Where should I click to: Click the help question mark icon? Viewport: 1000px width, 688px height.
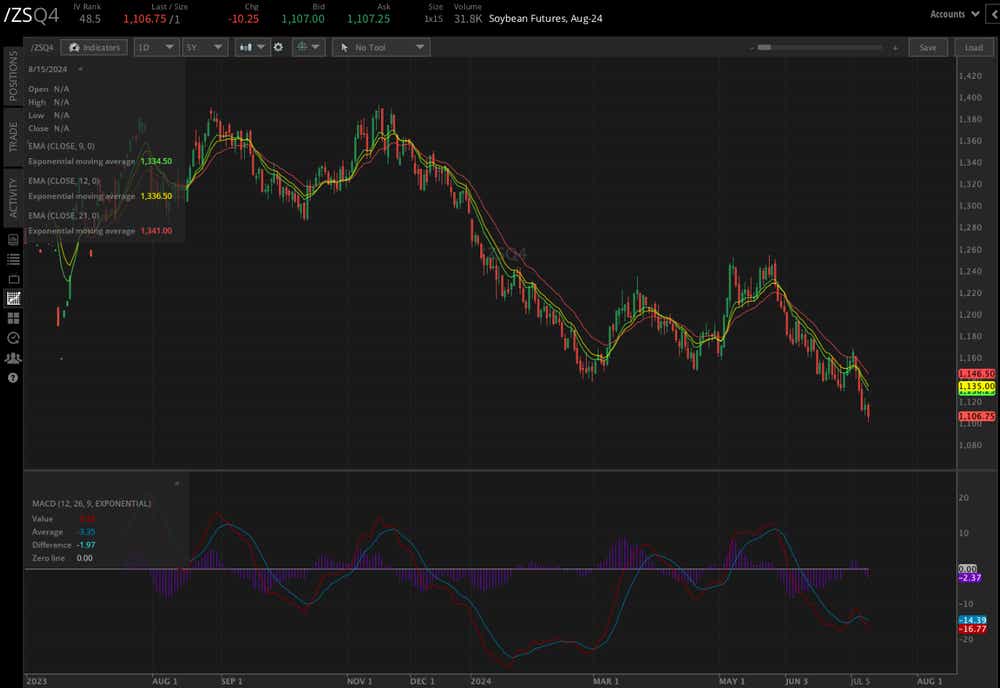click(x=12, y=378)
